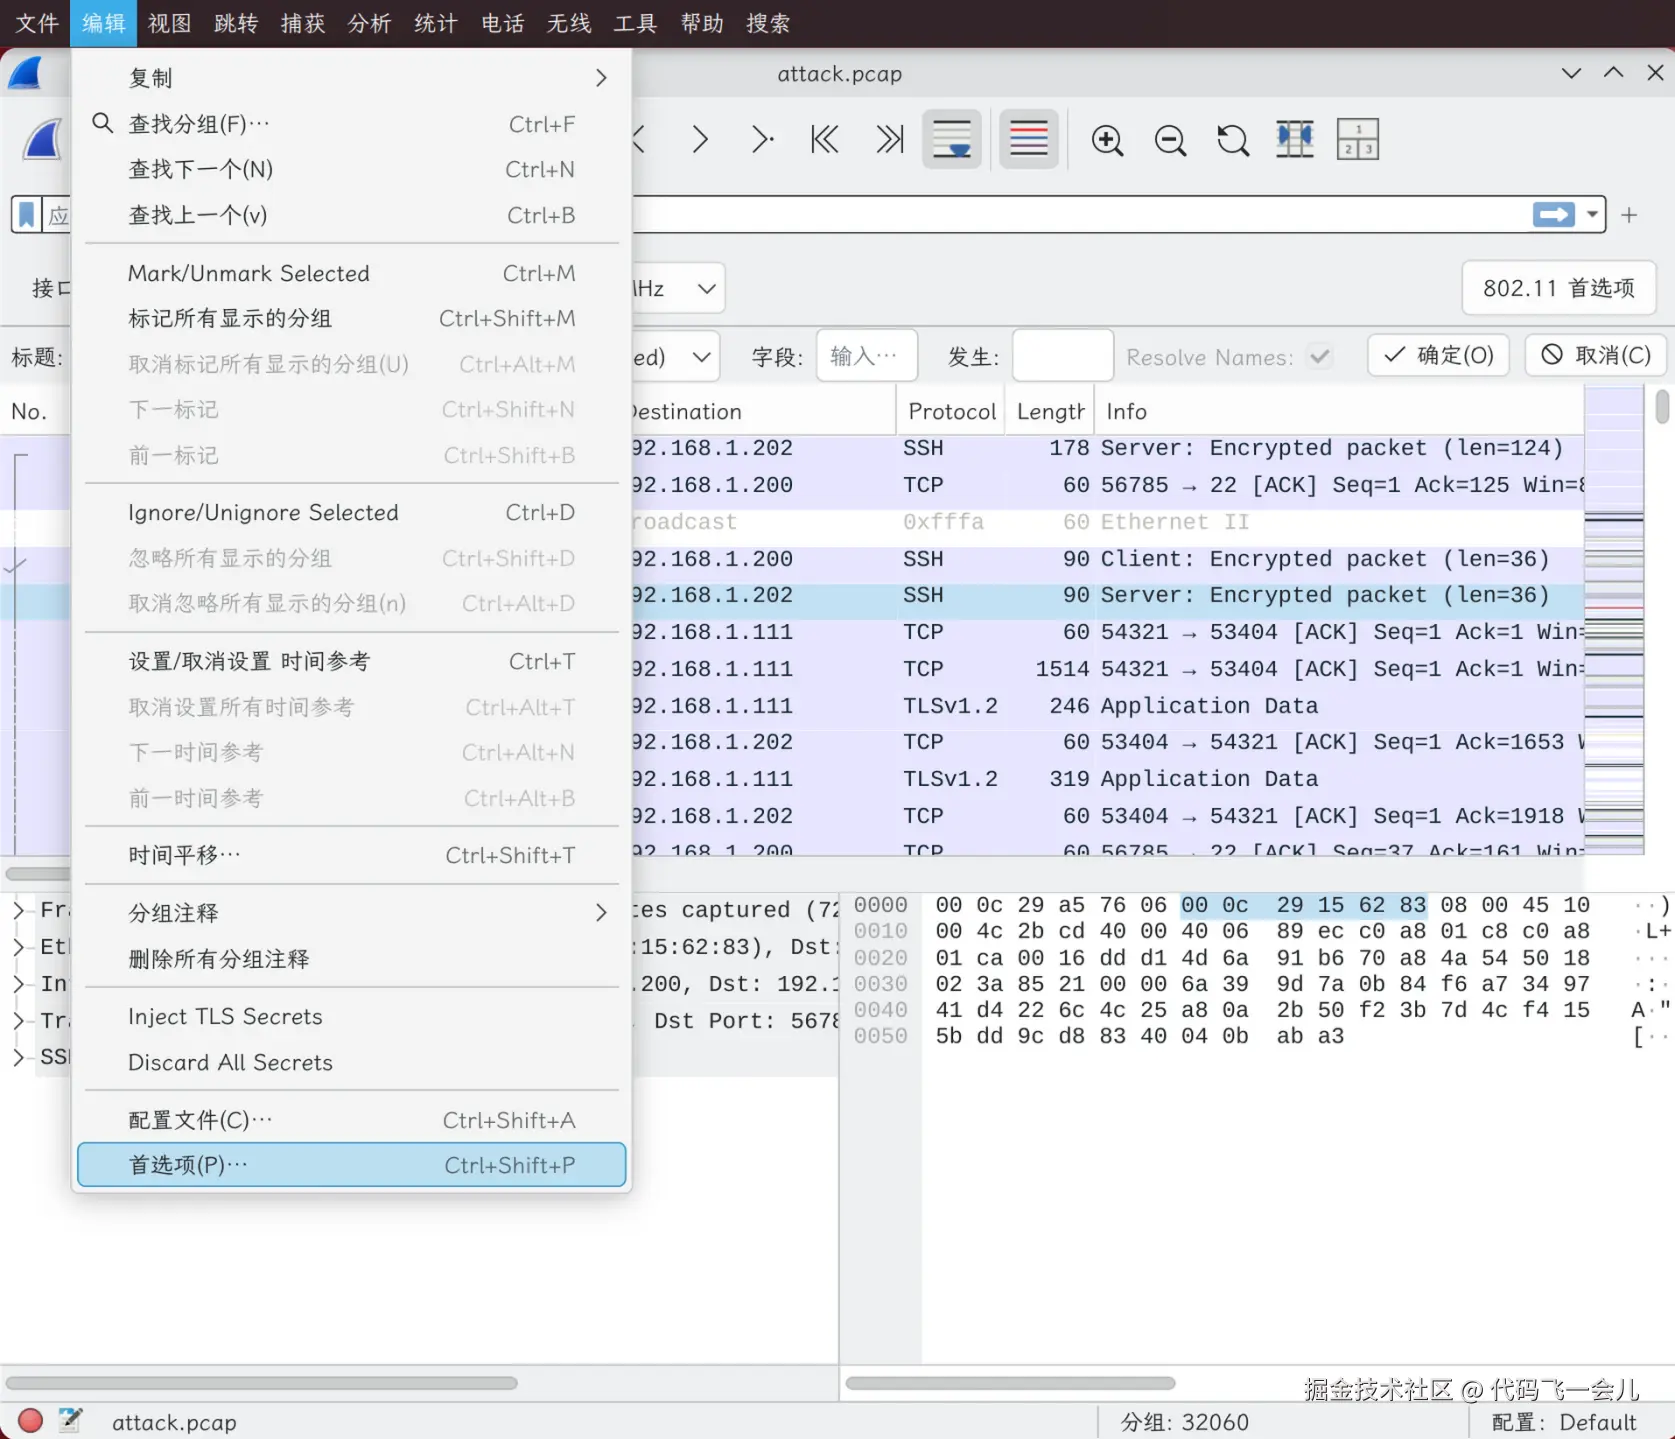This screenshot has height=1439, width=1675.
Task: Open the 捕获 menu
Action: pyautogui.click(x=303, y=23)
